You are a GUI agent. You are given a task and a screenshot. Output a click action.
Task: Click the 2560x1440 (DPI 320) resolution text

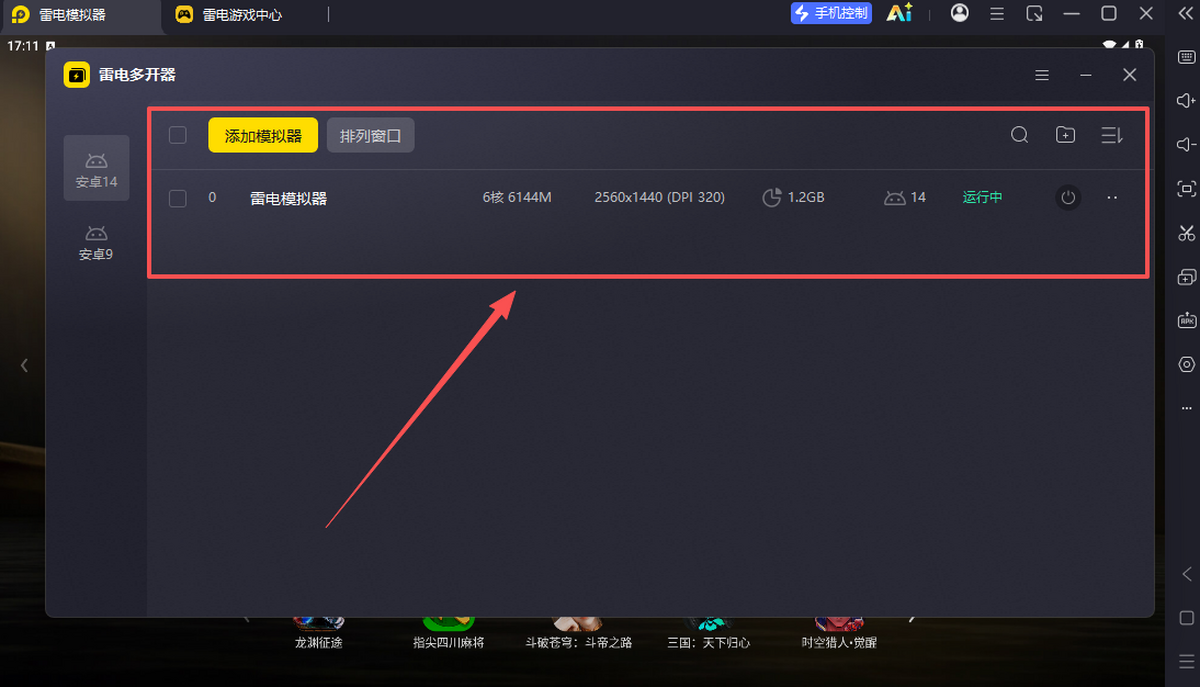[660, 198]
